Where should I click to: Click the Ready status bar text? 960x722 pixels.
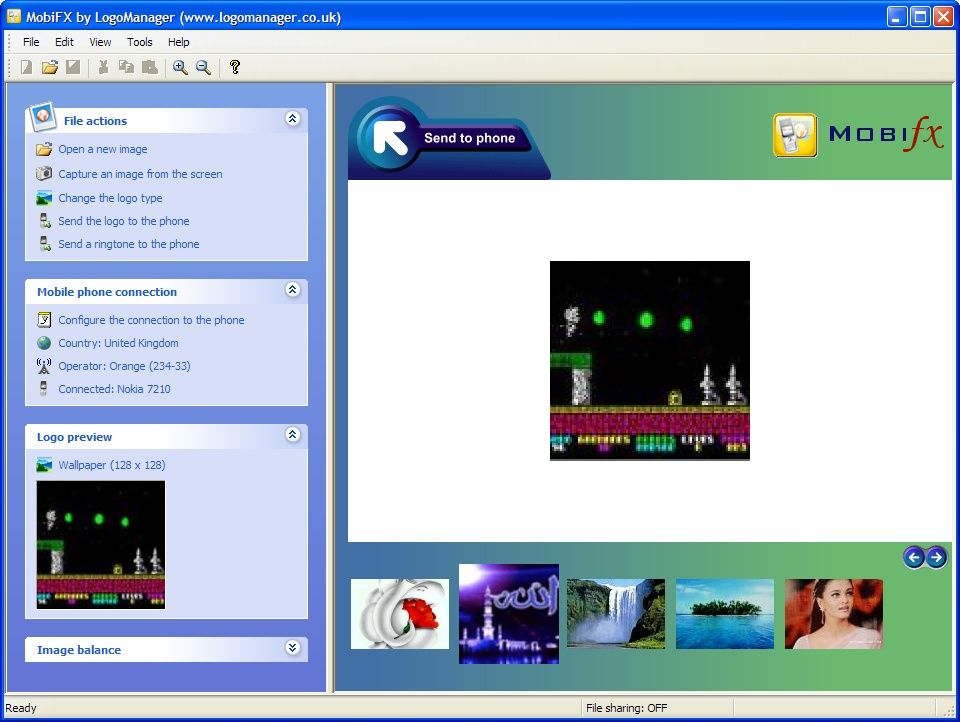coord(21,708)
